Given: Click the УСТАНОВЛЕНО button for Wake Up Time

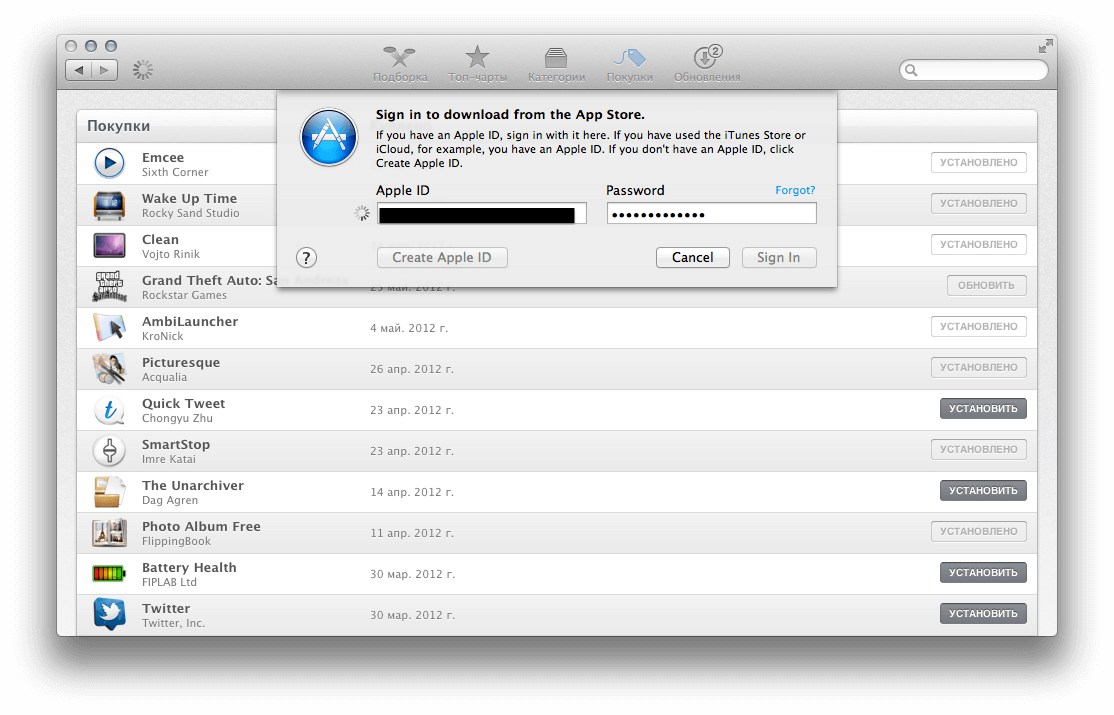Looking at the screenshot, I should (978, 203).
